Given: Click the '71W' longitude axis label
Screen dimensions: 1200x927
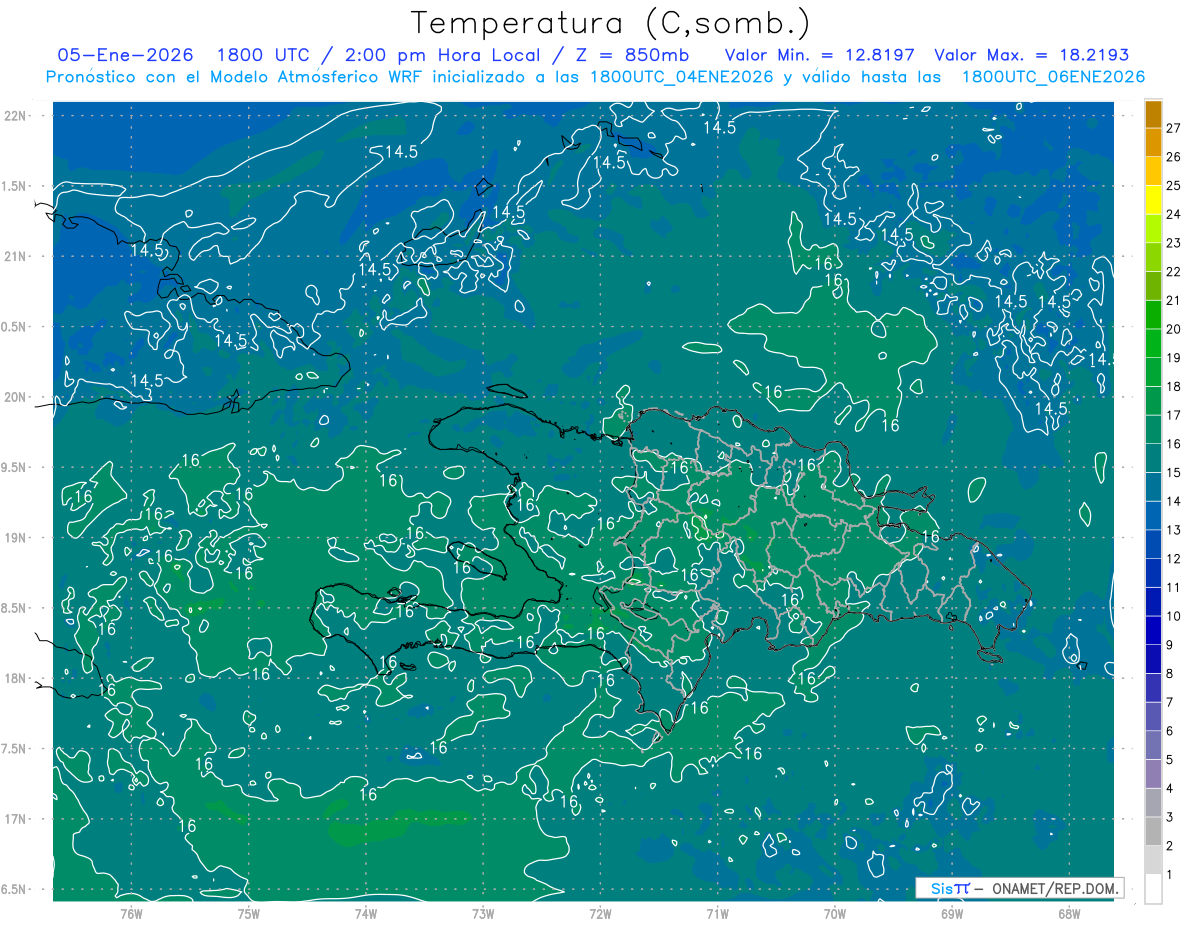Looking at the screenshot, I should click(717, 913).
